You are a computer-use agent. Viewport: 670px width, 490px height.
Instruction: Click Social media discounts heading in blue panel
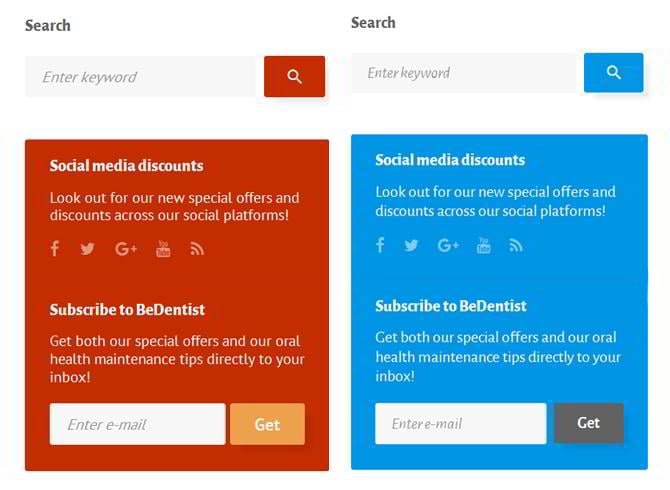pyautogui.click(x=450, y=160)
